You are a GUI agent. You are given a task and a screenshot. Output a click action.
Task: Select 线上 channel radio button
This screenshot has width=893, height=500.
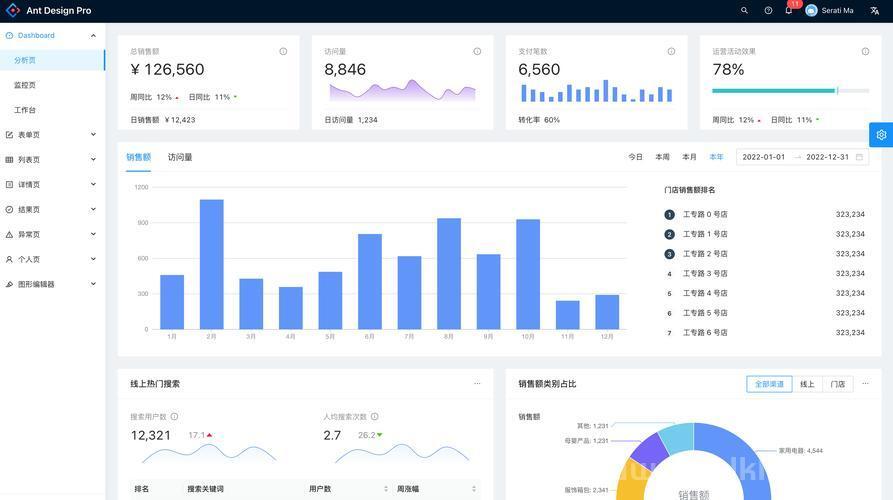click(807, 384)
